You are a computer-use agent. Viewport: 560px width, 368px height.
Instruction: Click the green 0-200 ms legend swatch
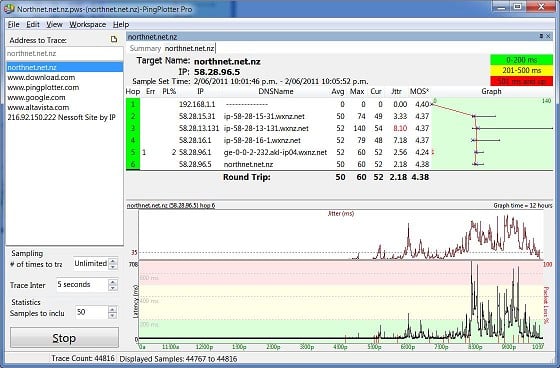521,60
